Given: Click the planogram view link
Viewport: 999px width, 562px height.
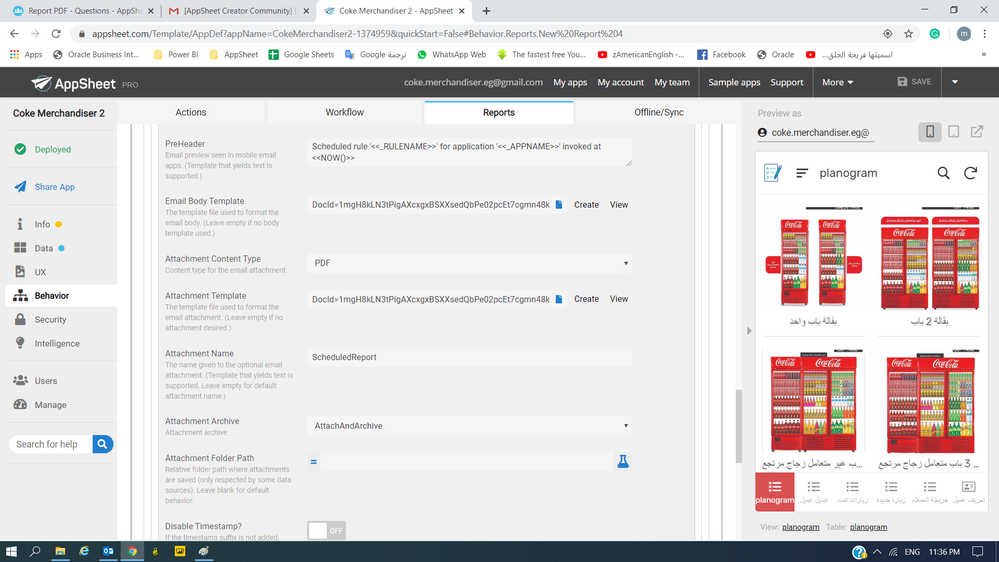Looking at the screenshot, I should tap(801, 527).
